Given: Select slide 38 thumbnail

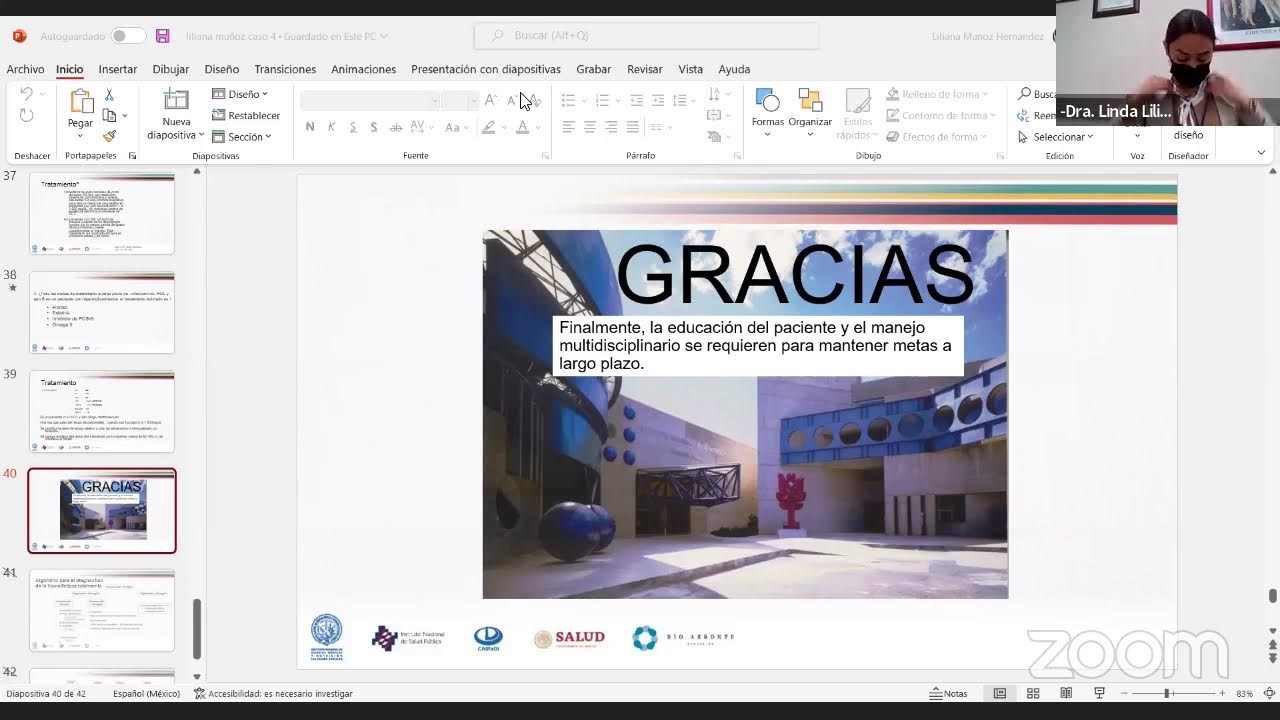Looking at the screenshot, I should pos(101,312).
